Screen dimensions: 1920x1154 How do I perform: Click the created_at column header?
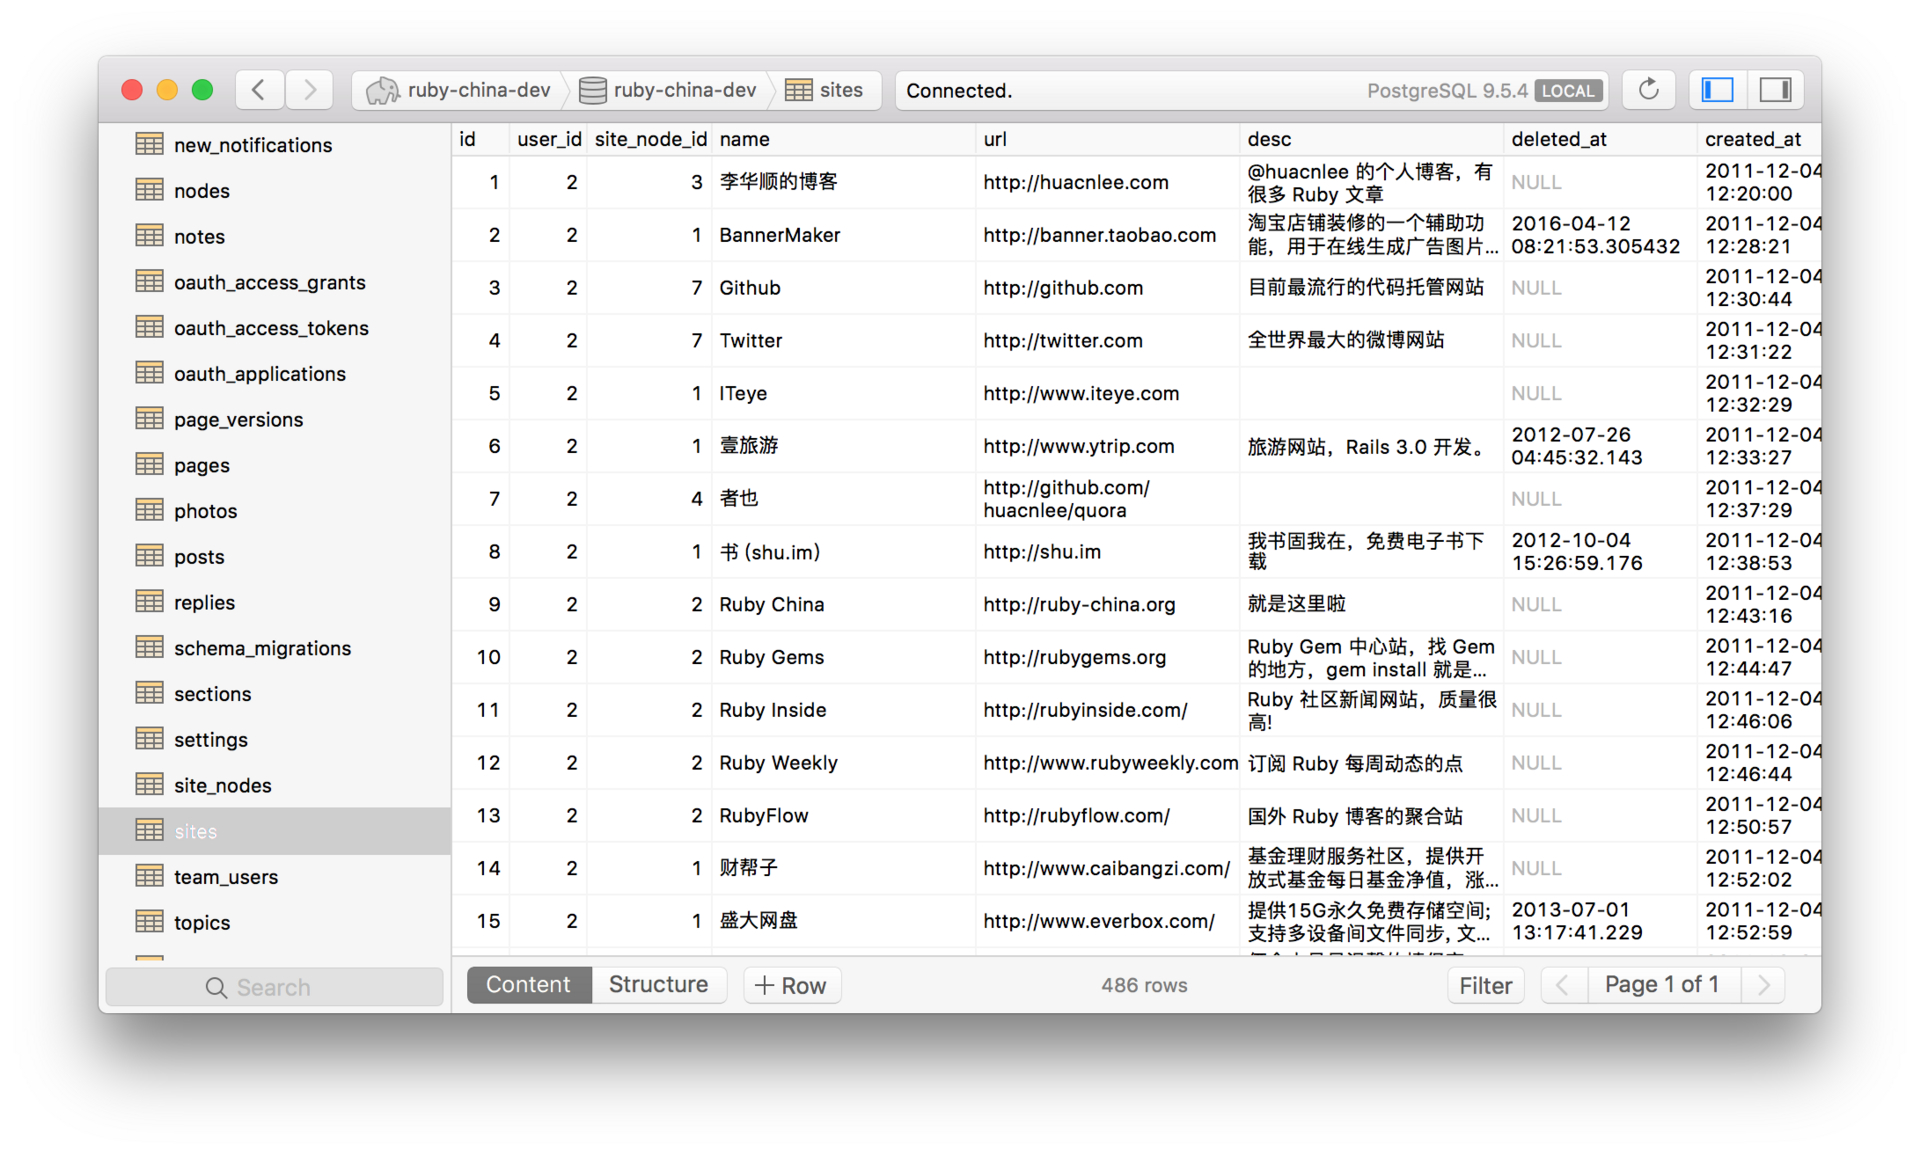tap(1760, 139)
